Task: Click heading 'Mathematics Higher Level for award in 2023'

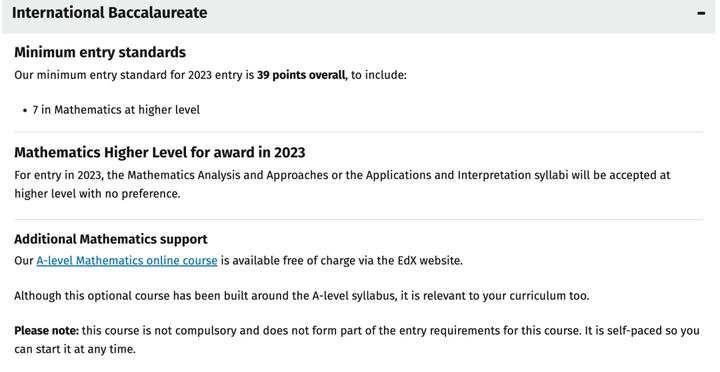Action: pos(160,152)
